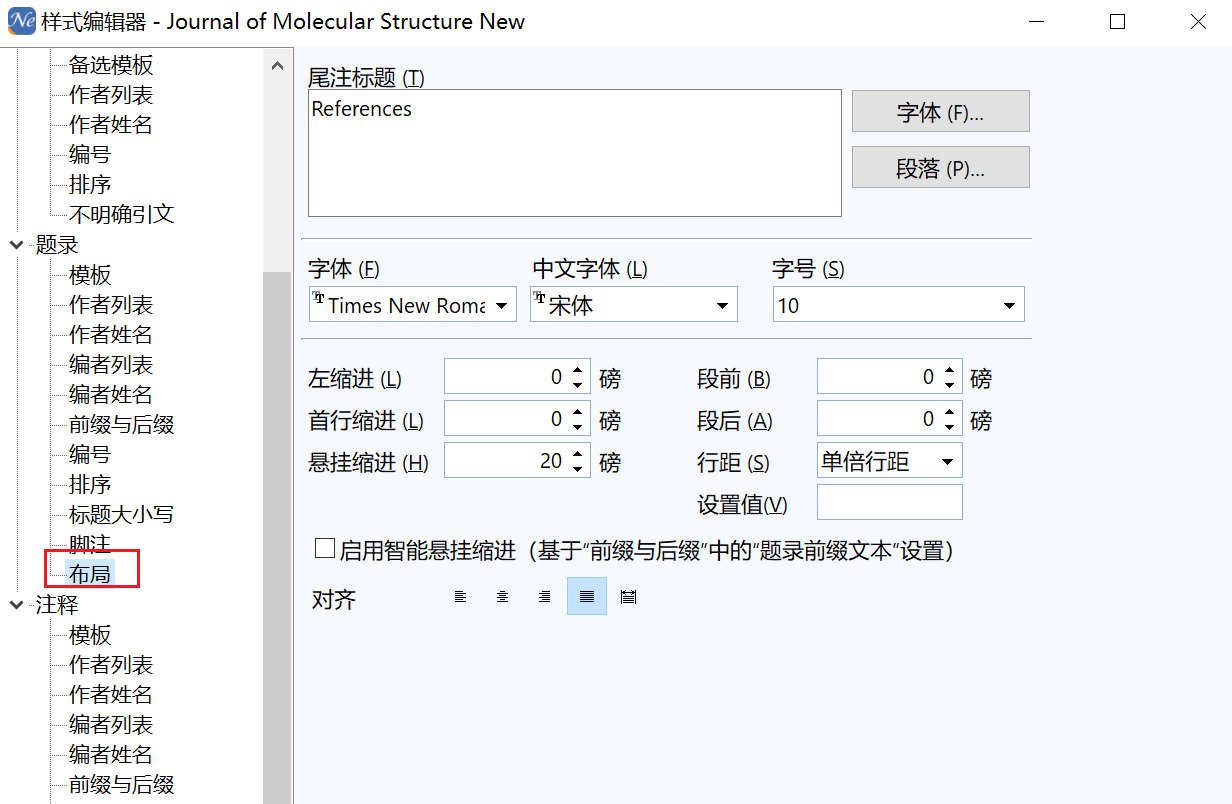Collapse the 题录 tree node
Screen dimensions: 1232x804
click(17, 244)
